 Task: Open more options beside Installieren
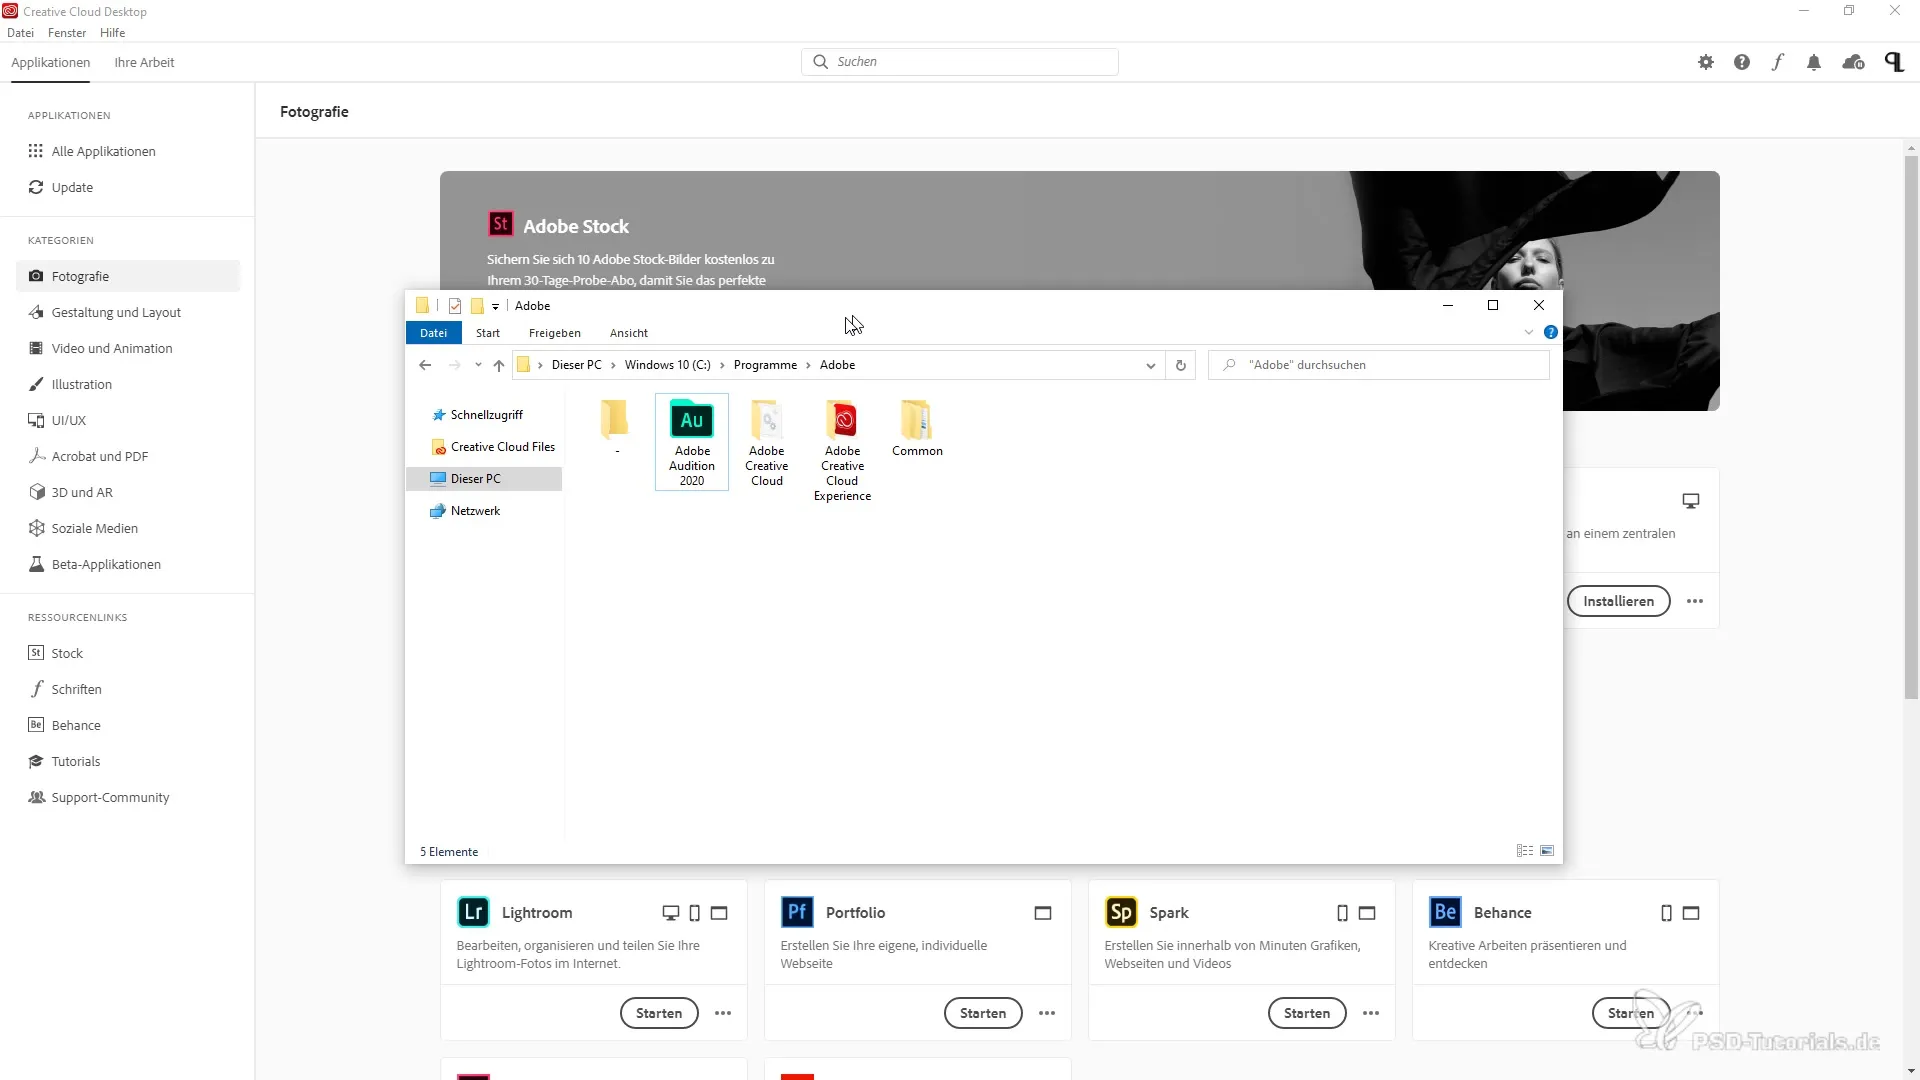1695,601
